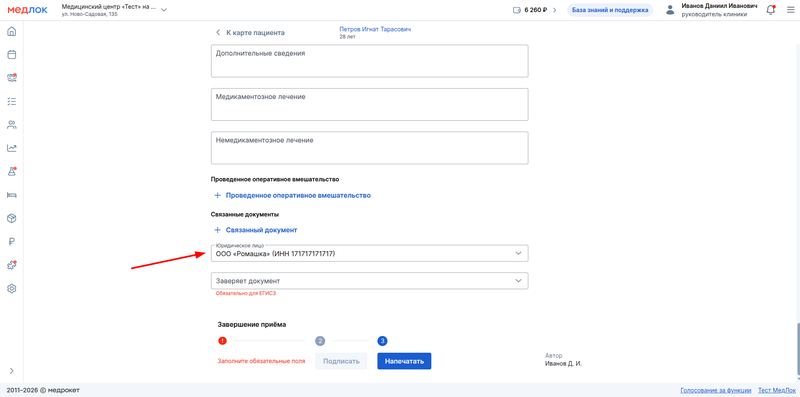This screenshot has width=800, height=397.
Task: Click the wallet balance icon
Action: 516,10
